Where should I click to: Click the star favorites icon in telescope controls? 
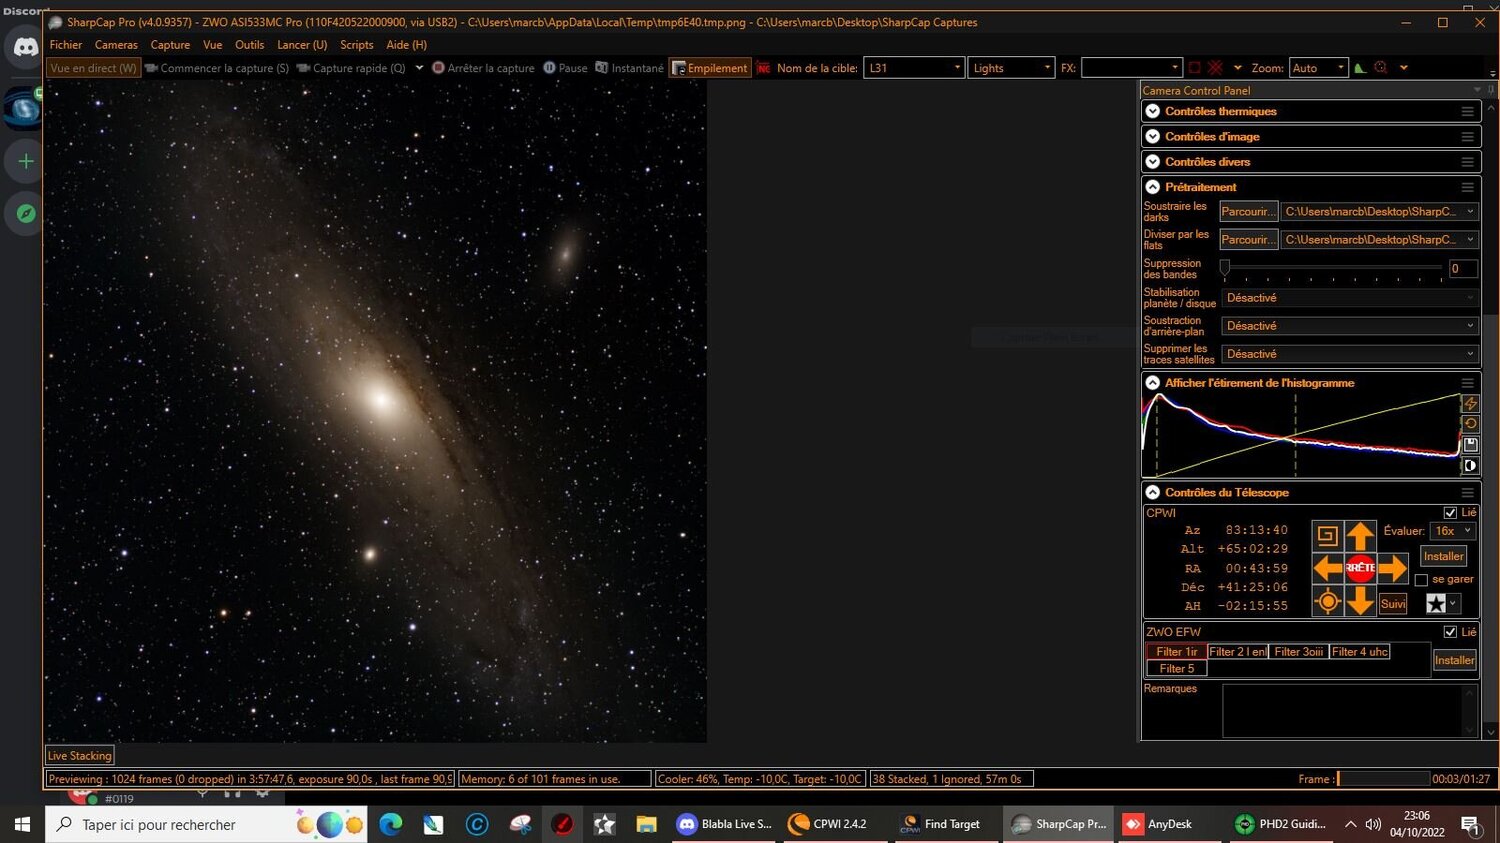[1436, 603]
